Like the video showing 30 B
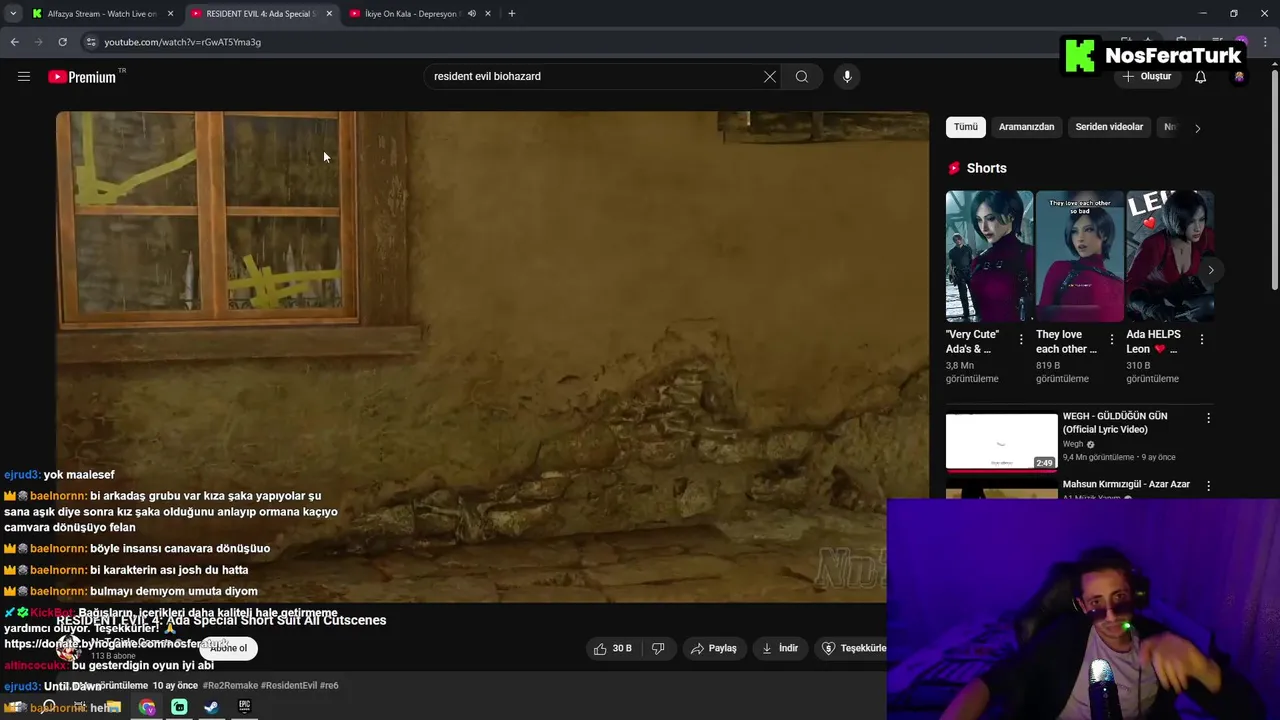Viewport: 1280px width, 720px height. 613,648
